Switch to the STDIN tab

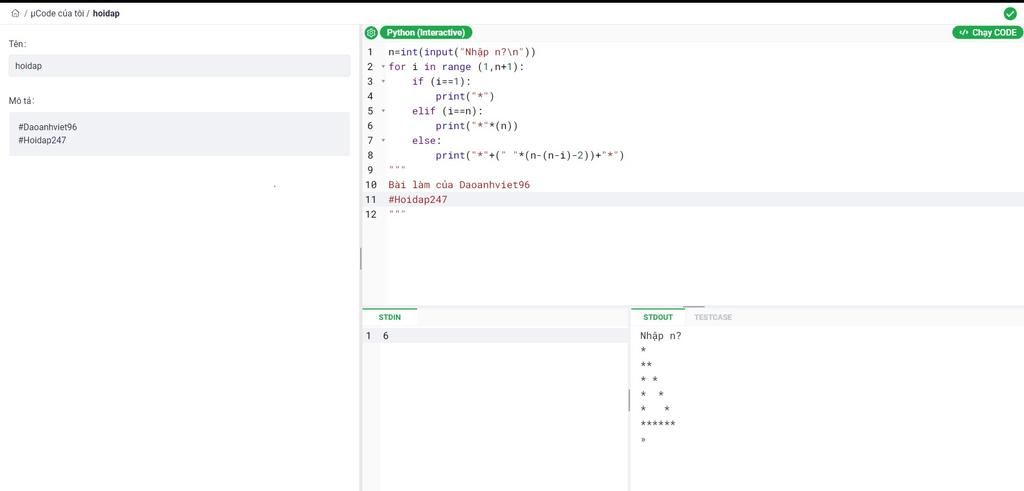pos(390,317)
